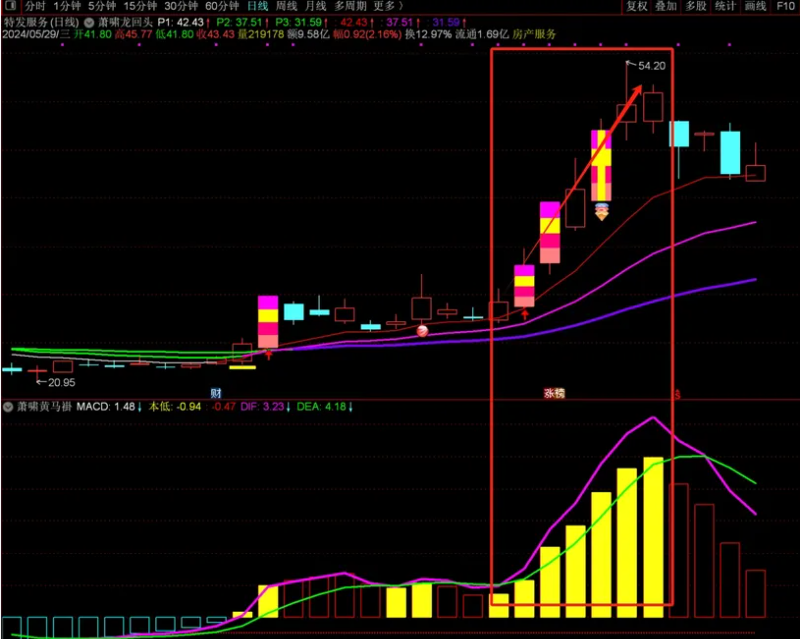
Task: Click the 萧啸黄马褂 MACD indicator settings icon
Action: click(9, 407)
